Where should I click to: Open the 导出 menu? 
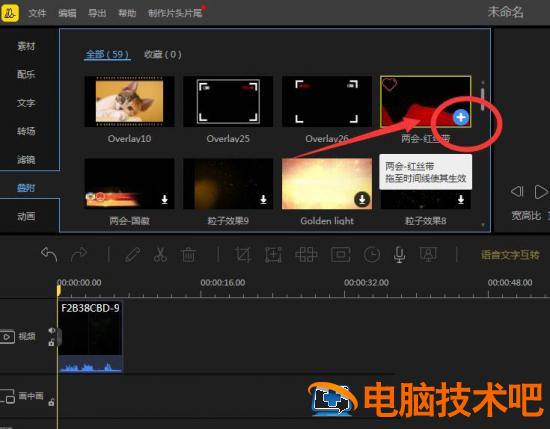click(97, 13)
